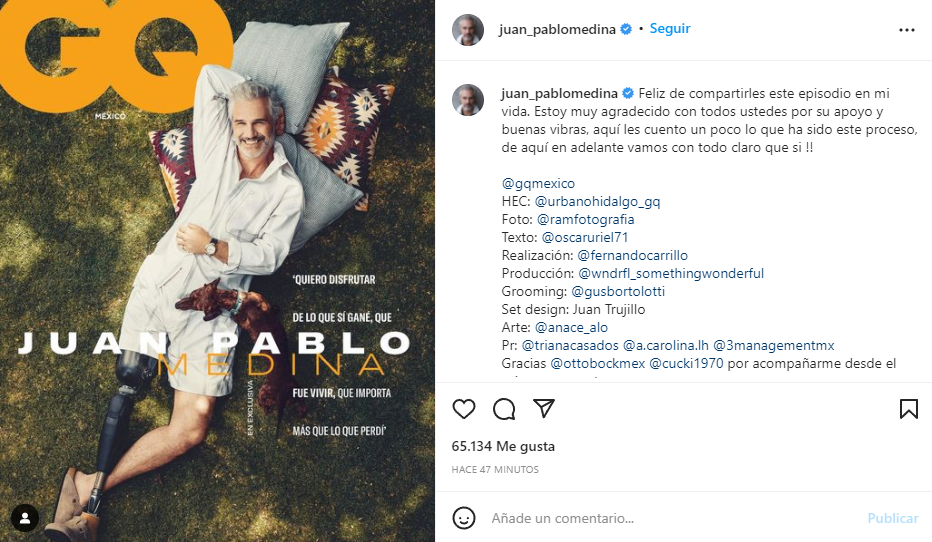Screen dimensions: 932x542
Task: Open the GQ cover photo
Action: (218, 271)
